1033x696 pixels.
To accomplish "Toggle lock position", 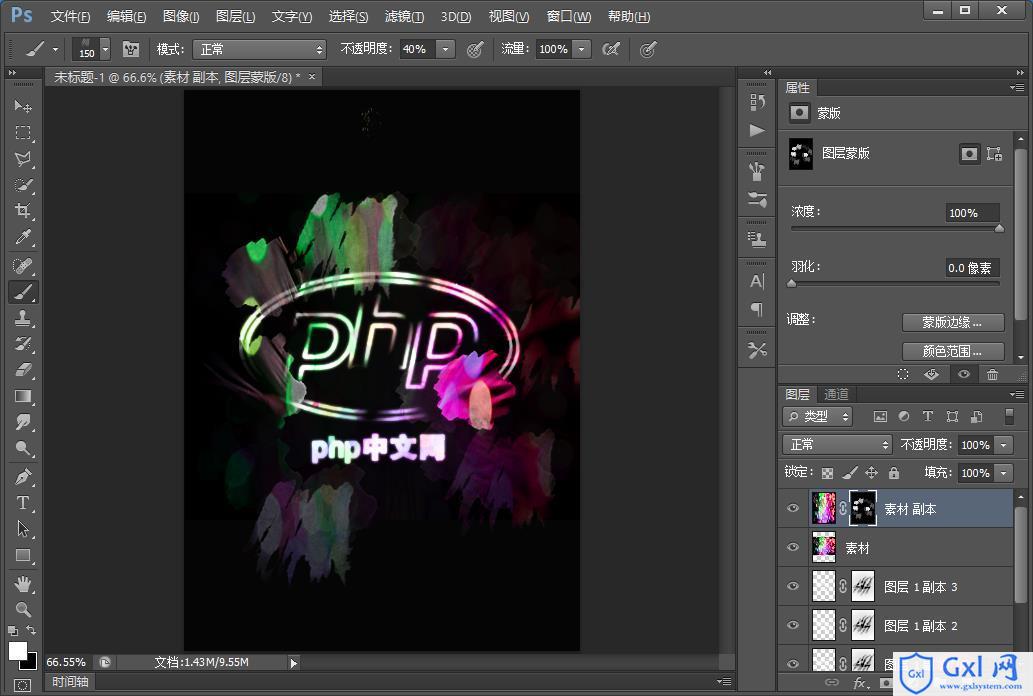I will click(872, 473).
